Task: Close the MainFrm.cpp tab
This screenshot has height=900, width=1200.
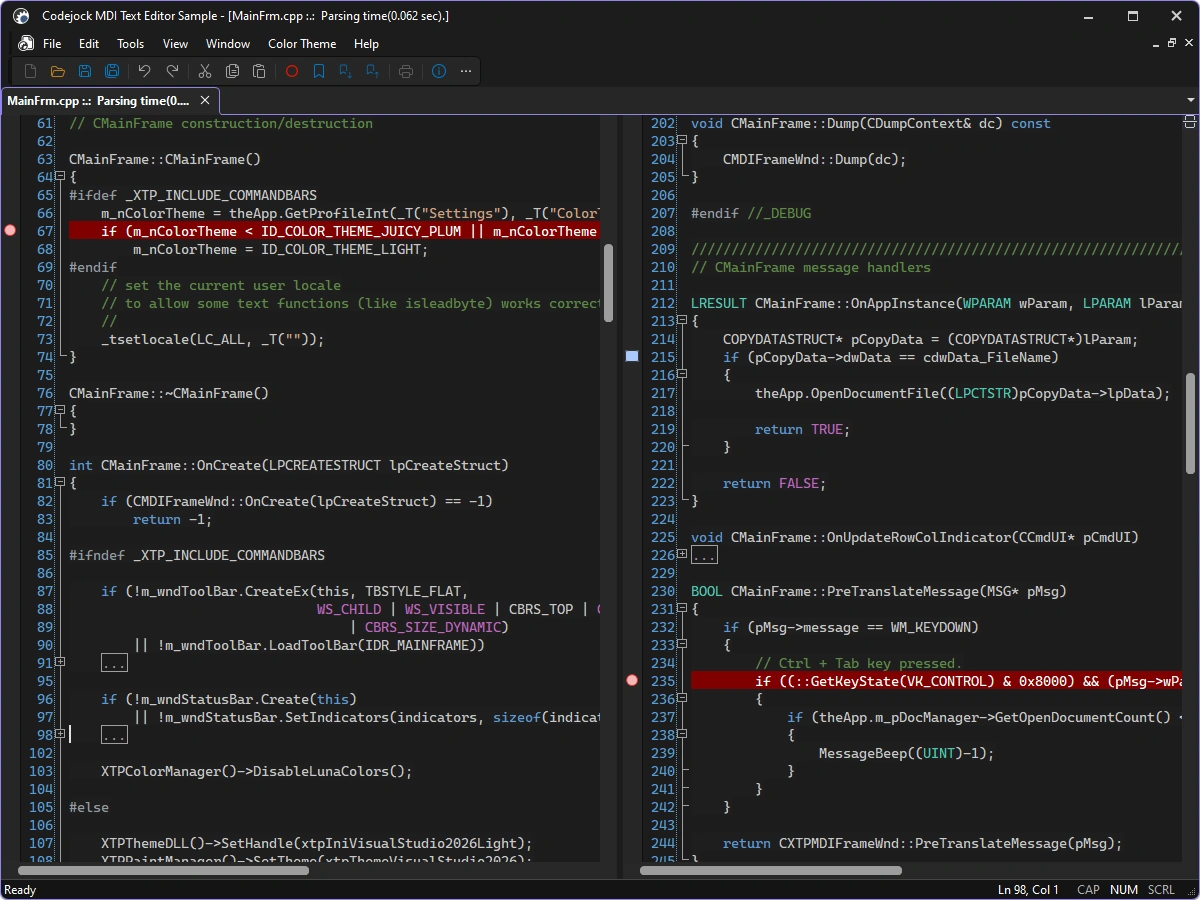Action: tap(205, 100)
